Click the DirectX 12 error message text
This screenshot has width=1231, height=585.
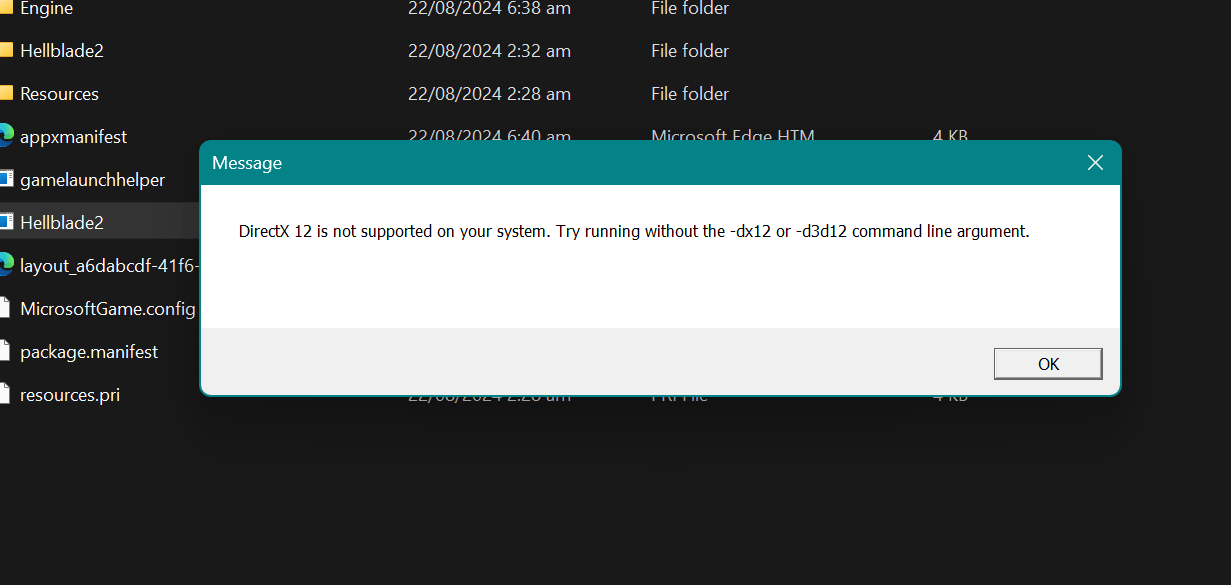tap(634, 231)
